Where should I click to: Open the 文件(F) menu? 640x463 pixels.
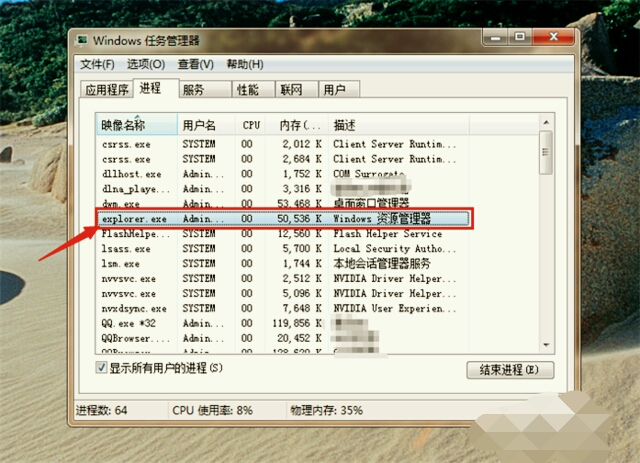pyautogui.click(x=97, y=65)
